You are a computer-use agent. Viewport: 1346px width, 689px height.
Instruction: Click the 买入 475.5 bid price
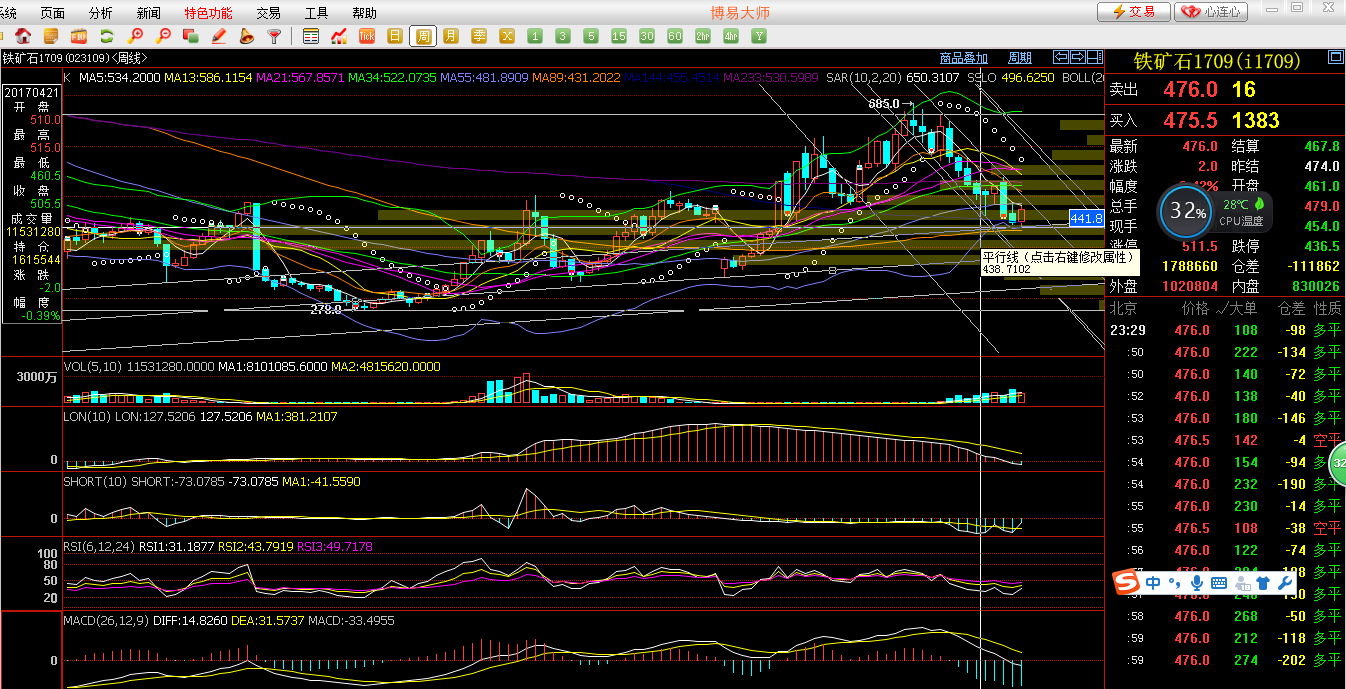(1190, 121)
